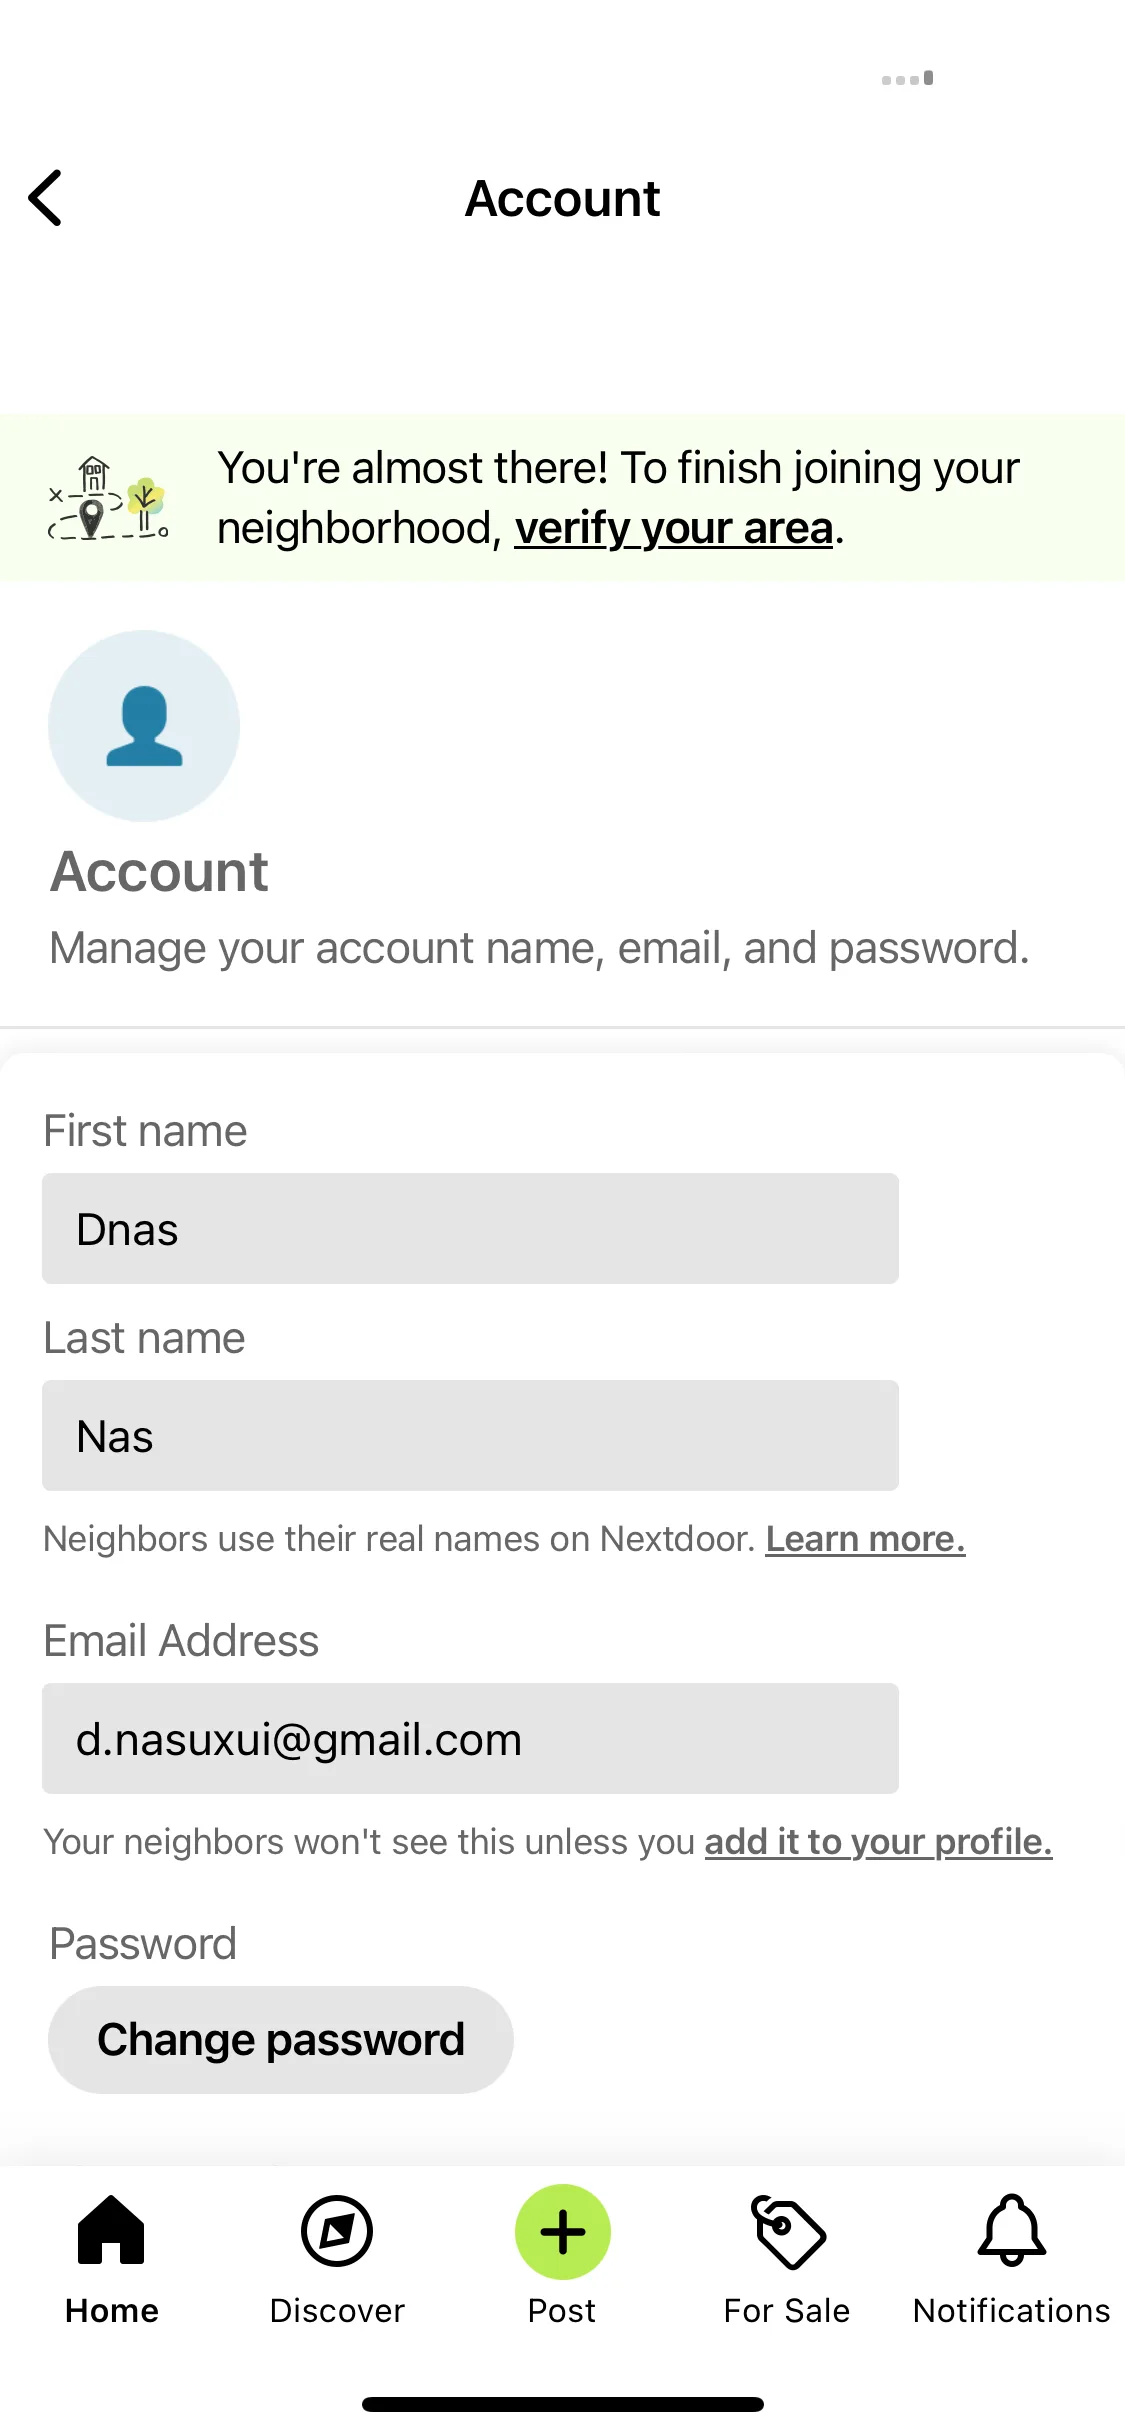1125x2436 pixels.
Task: Tap the bottom home indicator bar
Action: tap(563, 2404)
